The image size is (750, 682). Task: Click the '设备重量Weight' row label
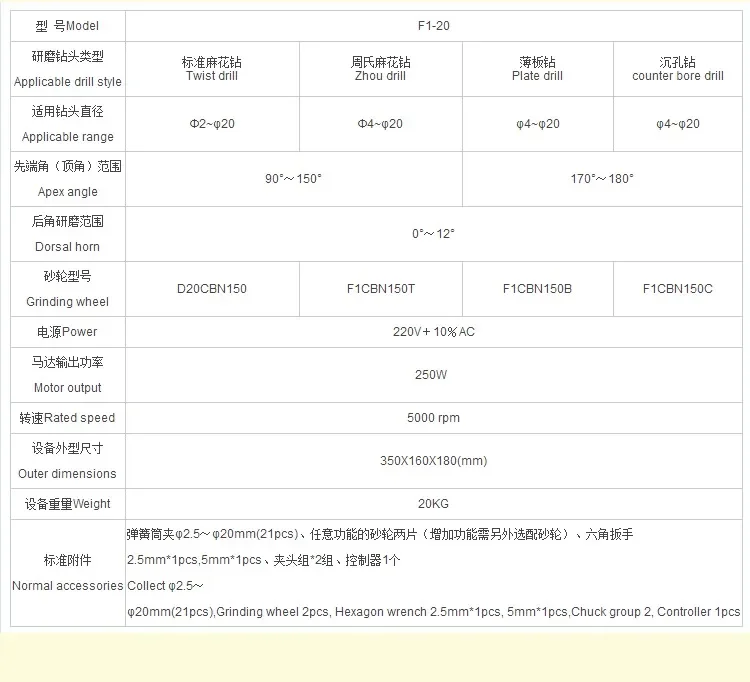pos(67,504)
